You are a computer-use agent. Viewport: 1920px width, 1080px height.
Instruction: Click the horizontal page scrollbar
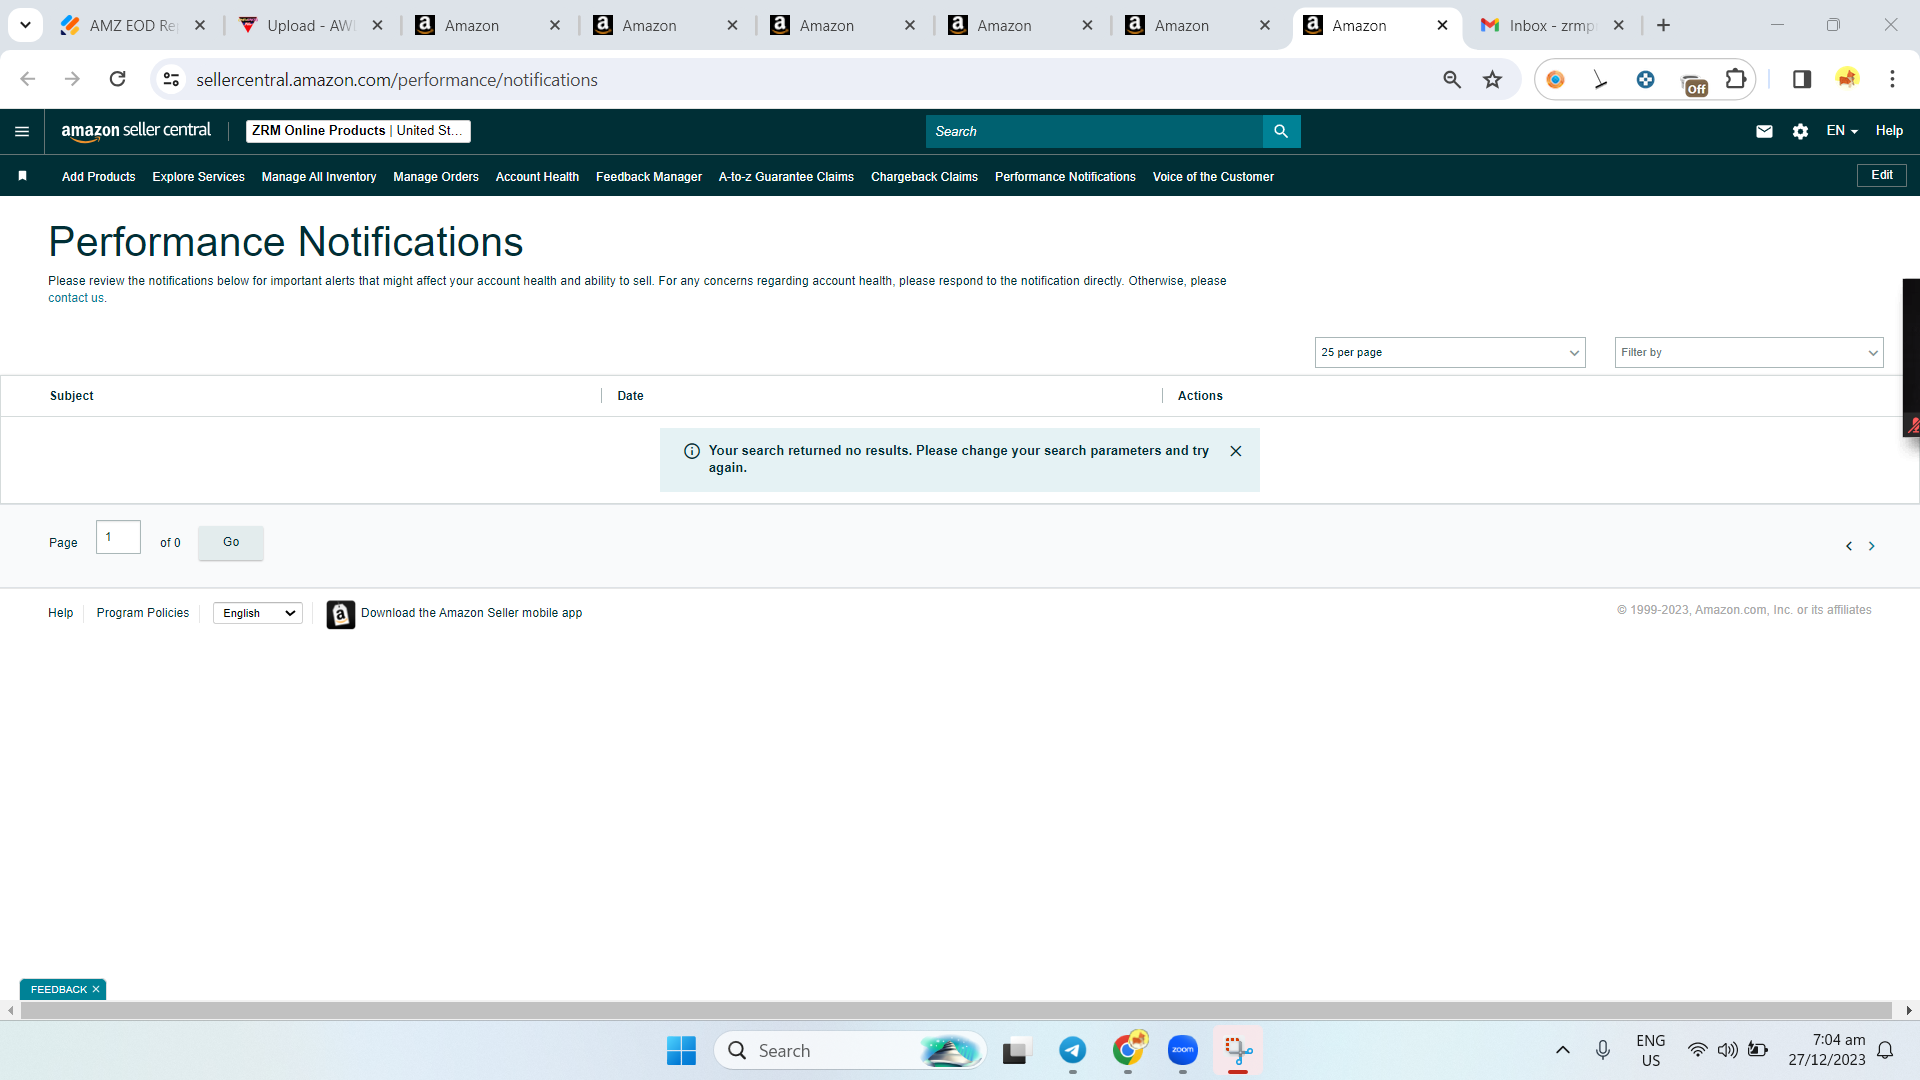(x=956, y=1011)
